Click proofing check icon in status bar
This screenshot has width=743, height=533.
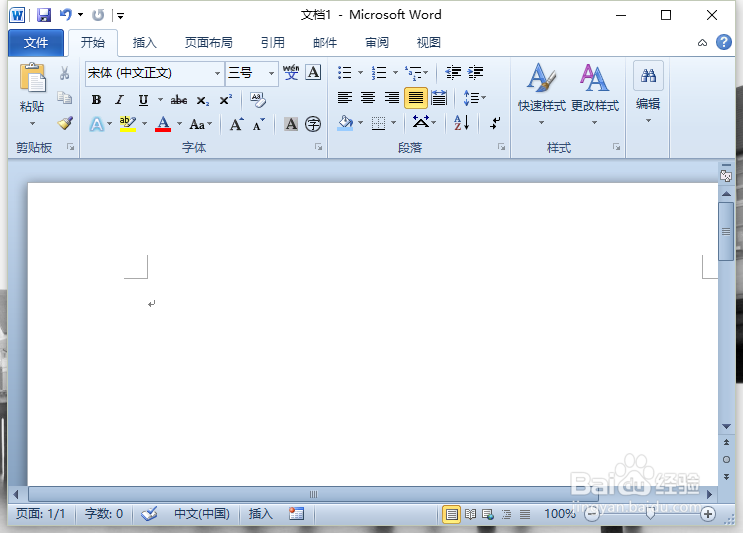coord(150,514)
